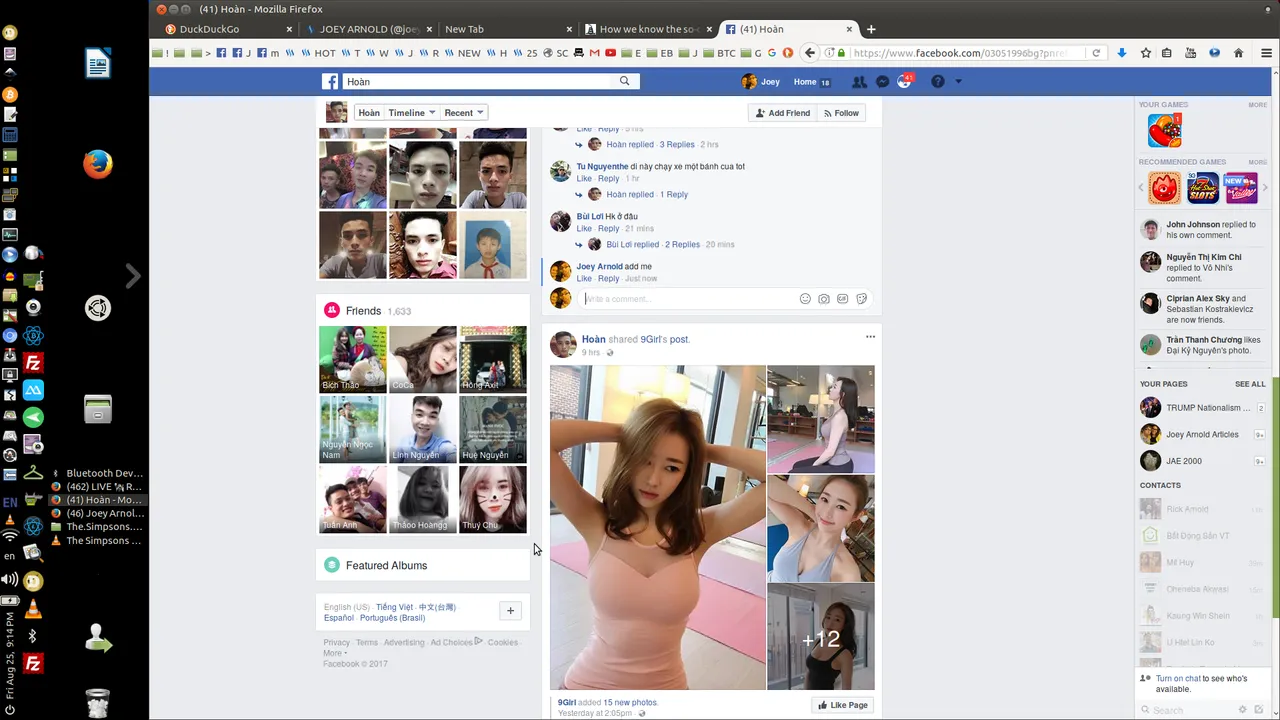Viewport: 1280px width, 720px height.
Task: Click the Facebook logo in the blue bar
Action: point(330,82)
